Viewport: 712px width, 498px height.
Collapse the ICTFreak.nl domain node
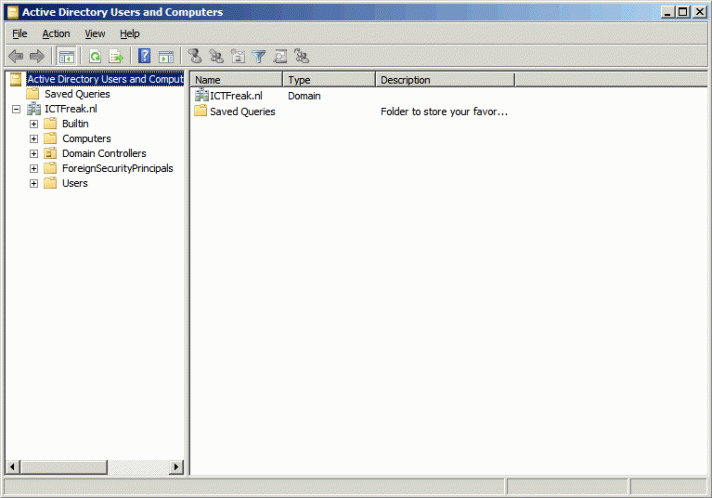(x=16, y=109)
